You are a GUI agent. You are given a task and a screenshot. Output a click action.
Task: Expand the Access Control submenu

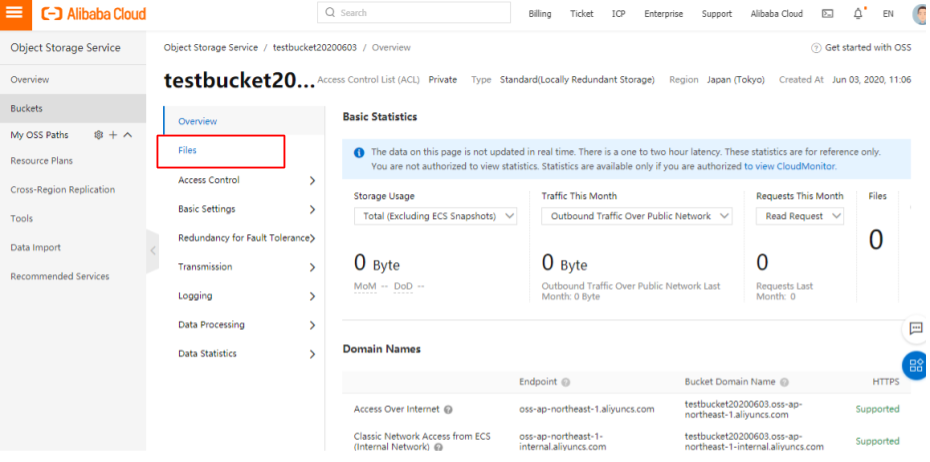coord(312,180)
